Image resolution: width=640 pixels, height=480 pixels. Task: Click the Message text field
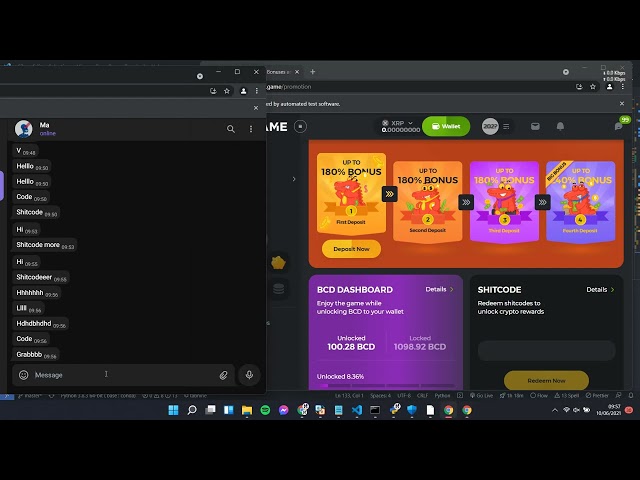(x=122, y=375)
